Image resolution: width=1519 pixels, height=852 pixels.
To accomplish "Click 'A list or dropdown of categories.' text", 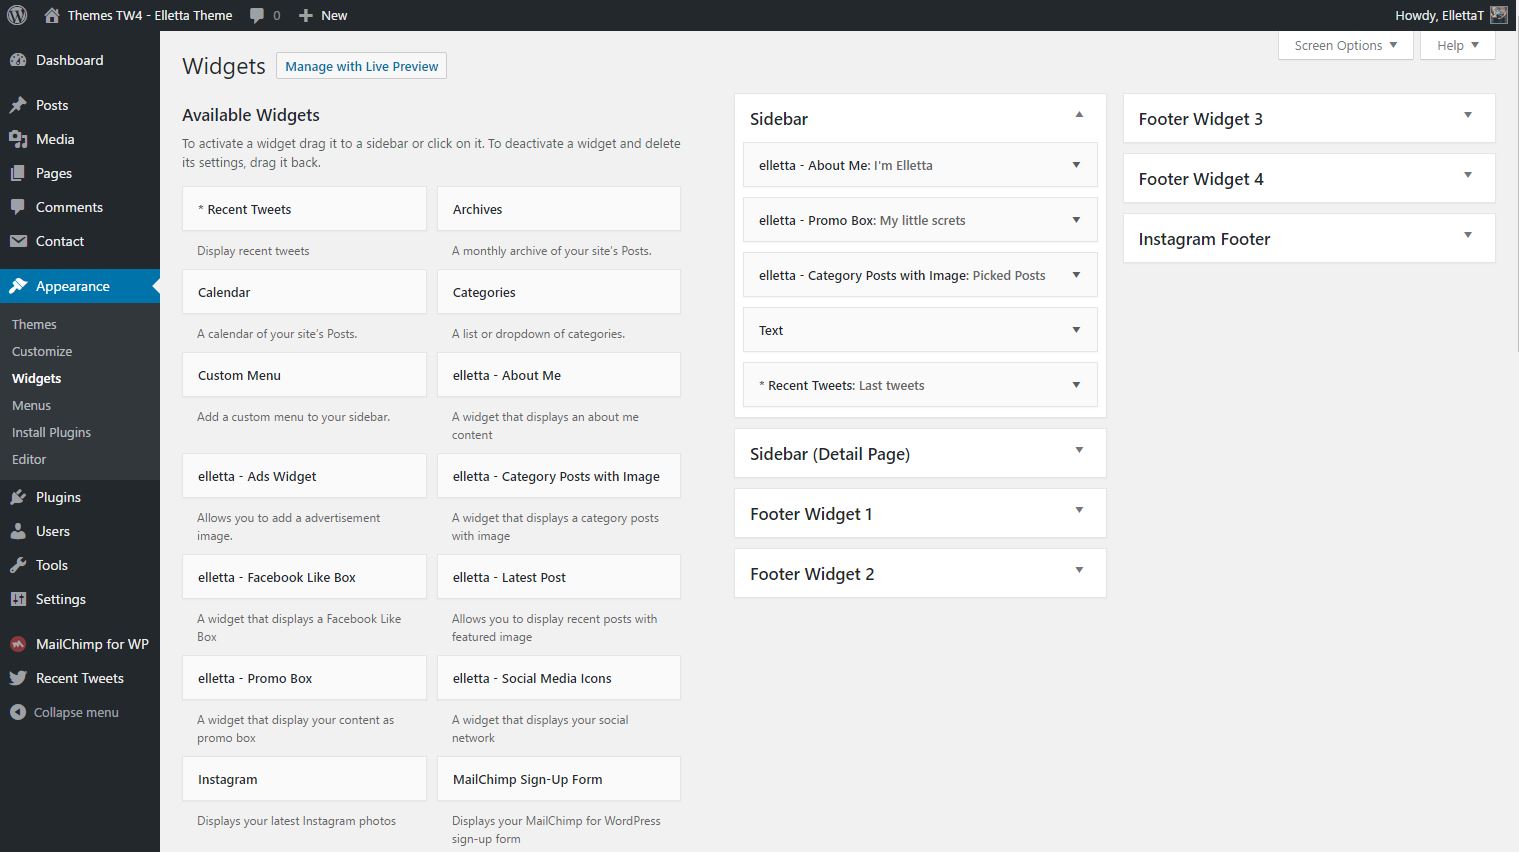I will (x=538, y=334).
